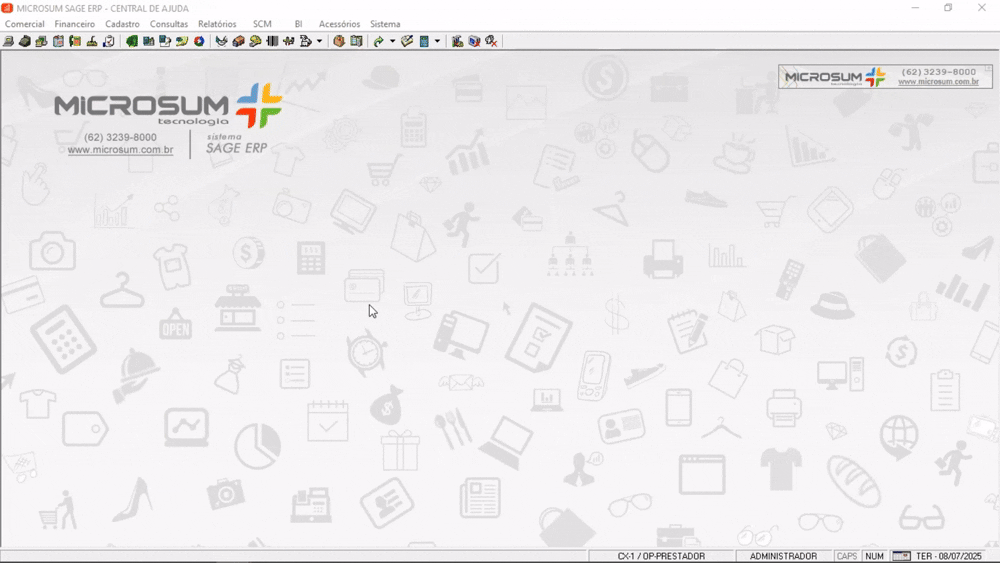Click the ADMINISTRADOR status bar entry
Viewport: 1000px width, 563px height.
tap(783, 556)
